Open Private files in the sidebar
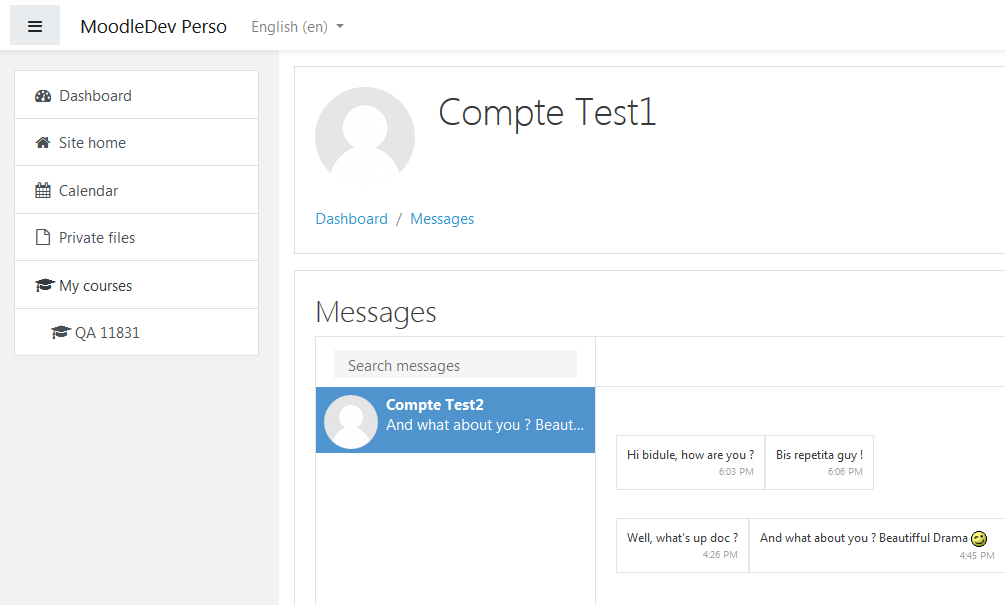Image resolution: width=1005 pixels, height=605 pixels. point(137,237)
